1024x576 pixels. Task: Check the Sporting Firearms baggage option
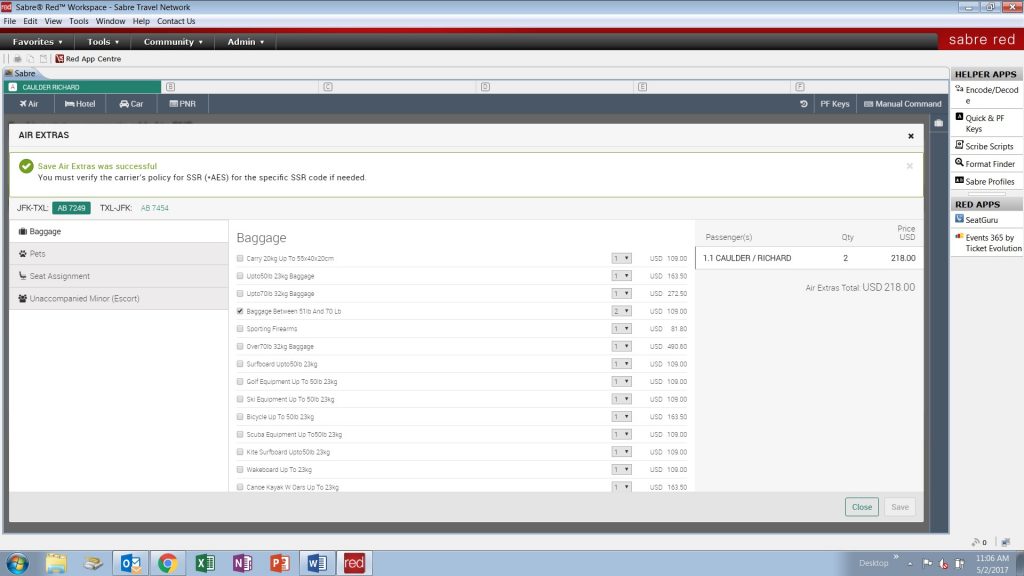coord(240,329)
